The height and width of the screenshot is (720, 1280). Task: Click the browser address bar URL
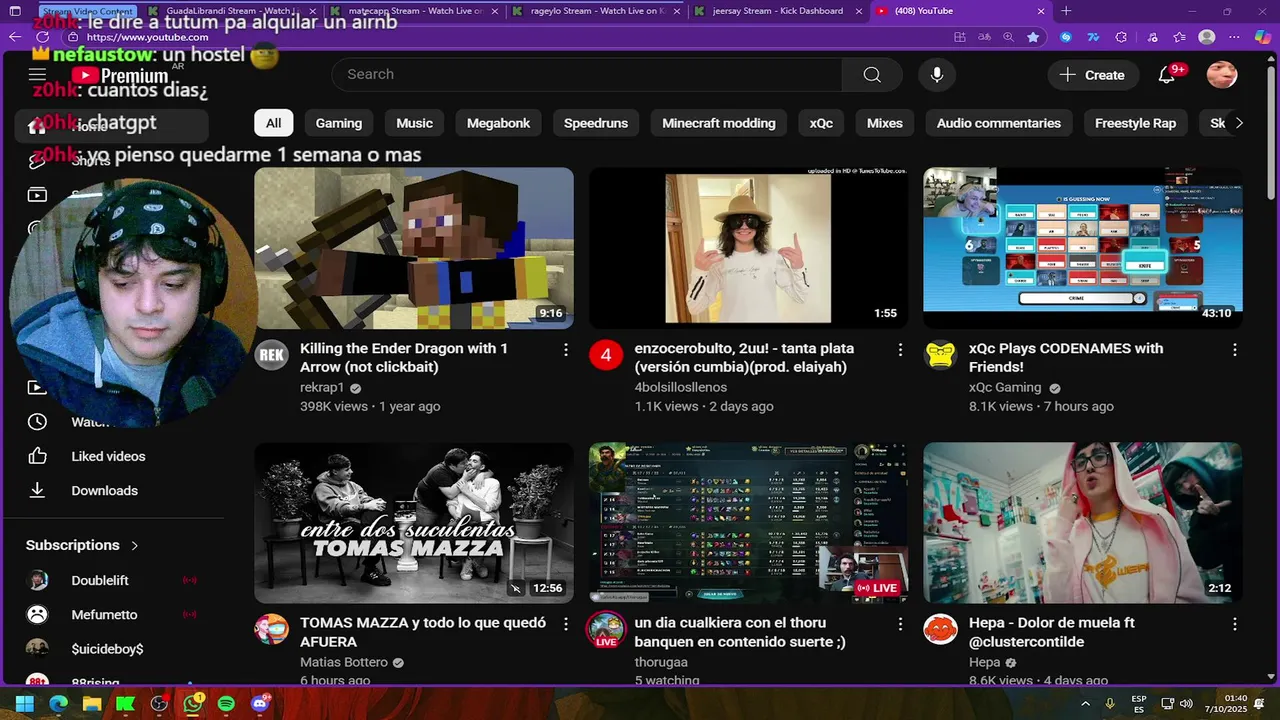[148, 37]
